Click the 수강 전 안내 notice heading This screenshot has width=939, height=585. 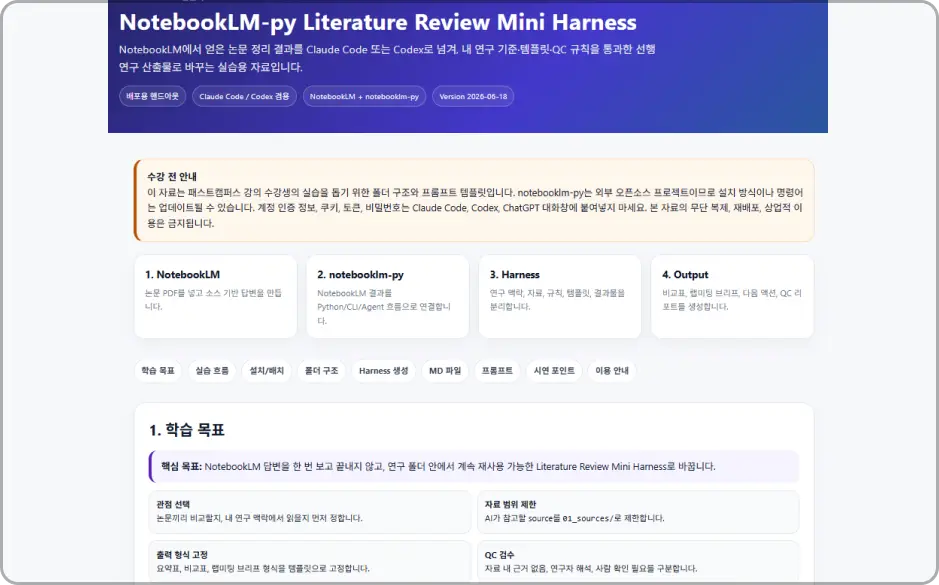coord(172,177)
